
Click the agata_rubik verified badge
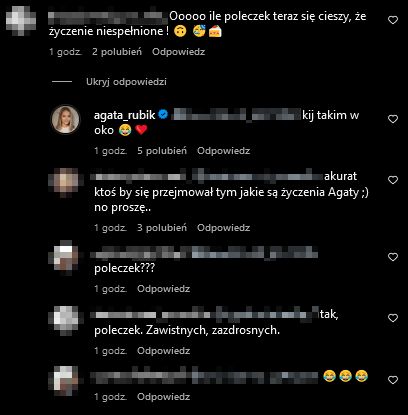[x=163, y=115]
